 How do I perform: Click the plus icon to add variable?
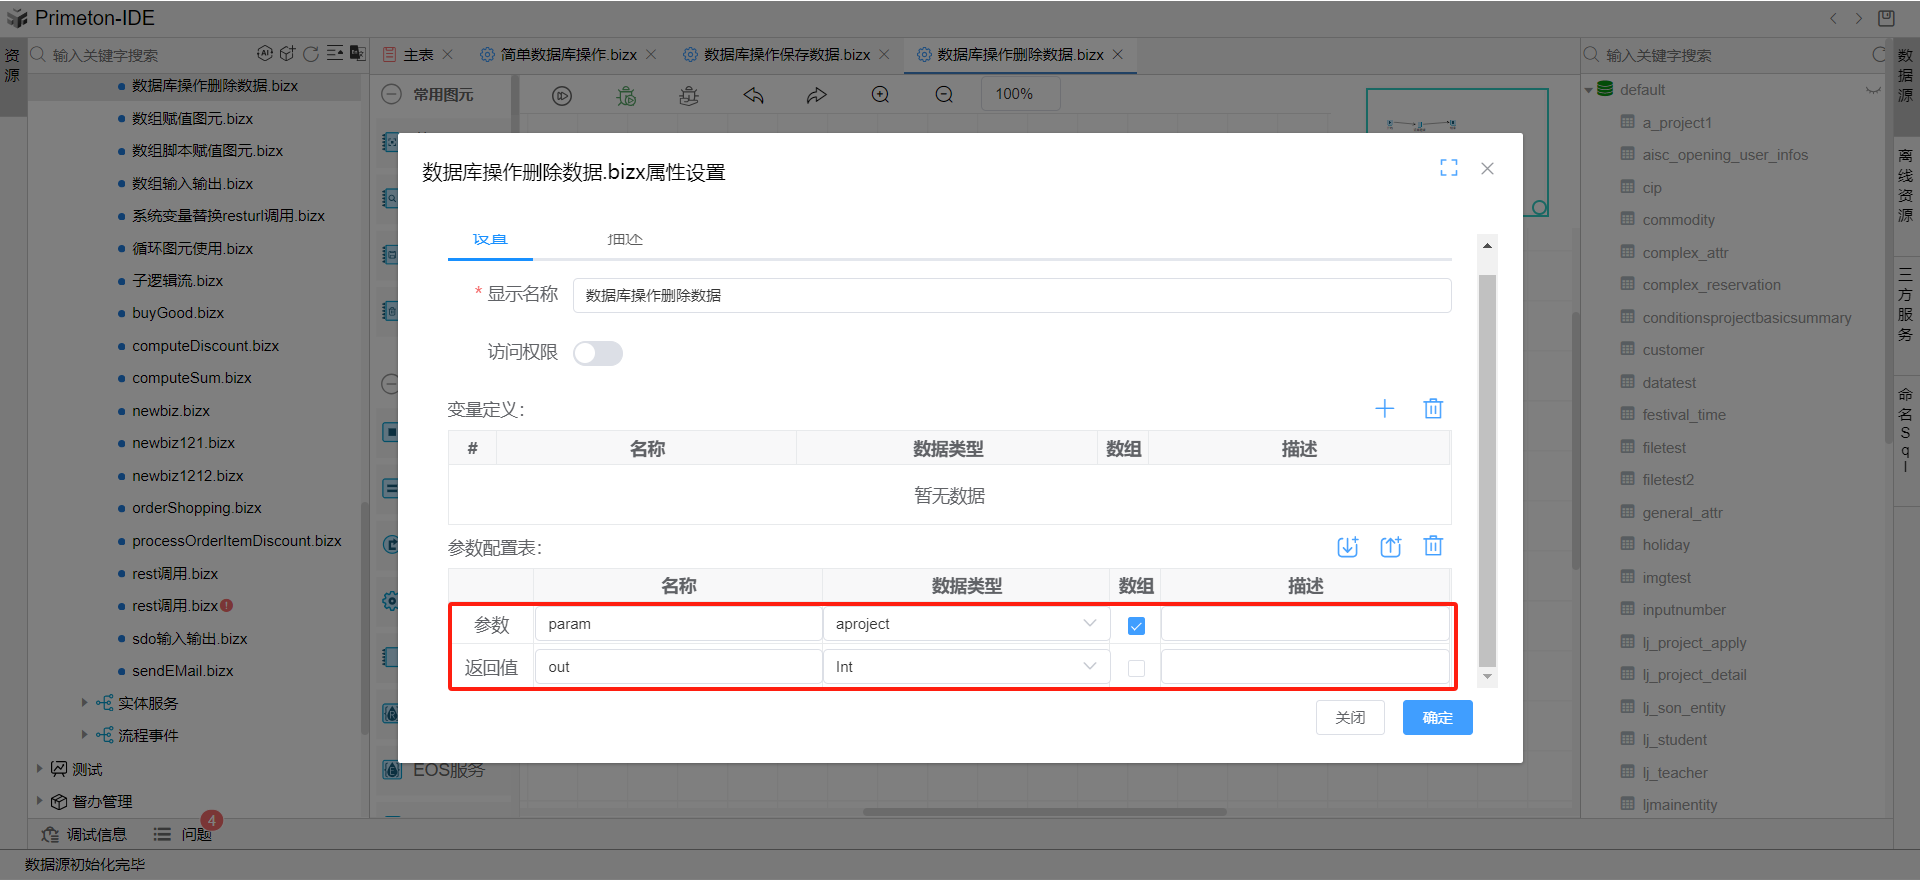pos(1384,408)
